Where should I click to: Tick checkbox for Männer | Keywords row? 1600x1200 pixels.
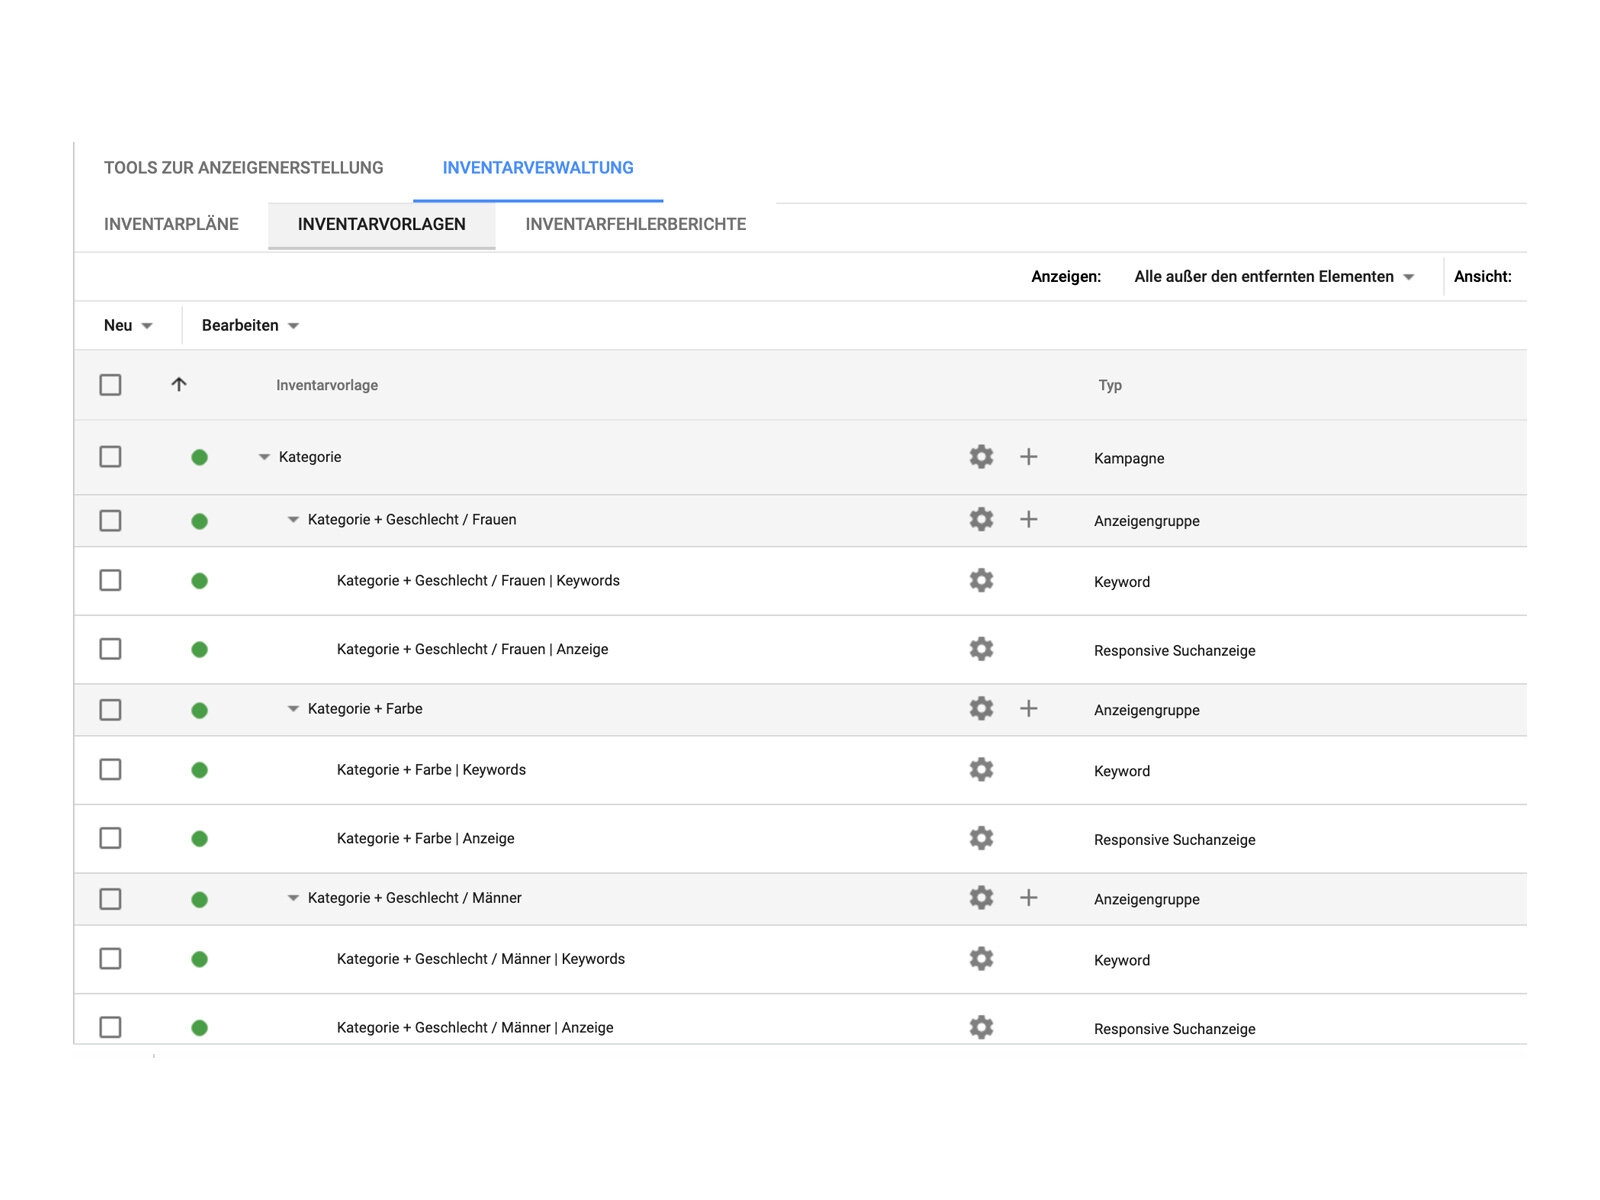pyautogui.click(x=111, y=958)
